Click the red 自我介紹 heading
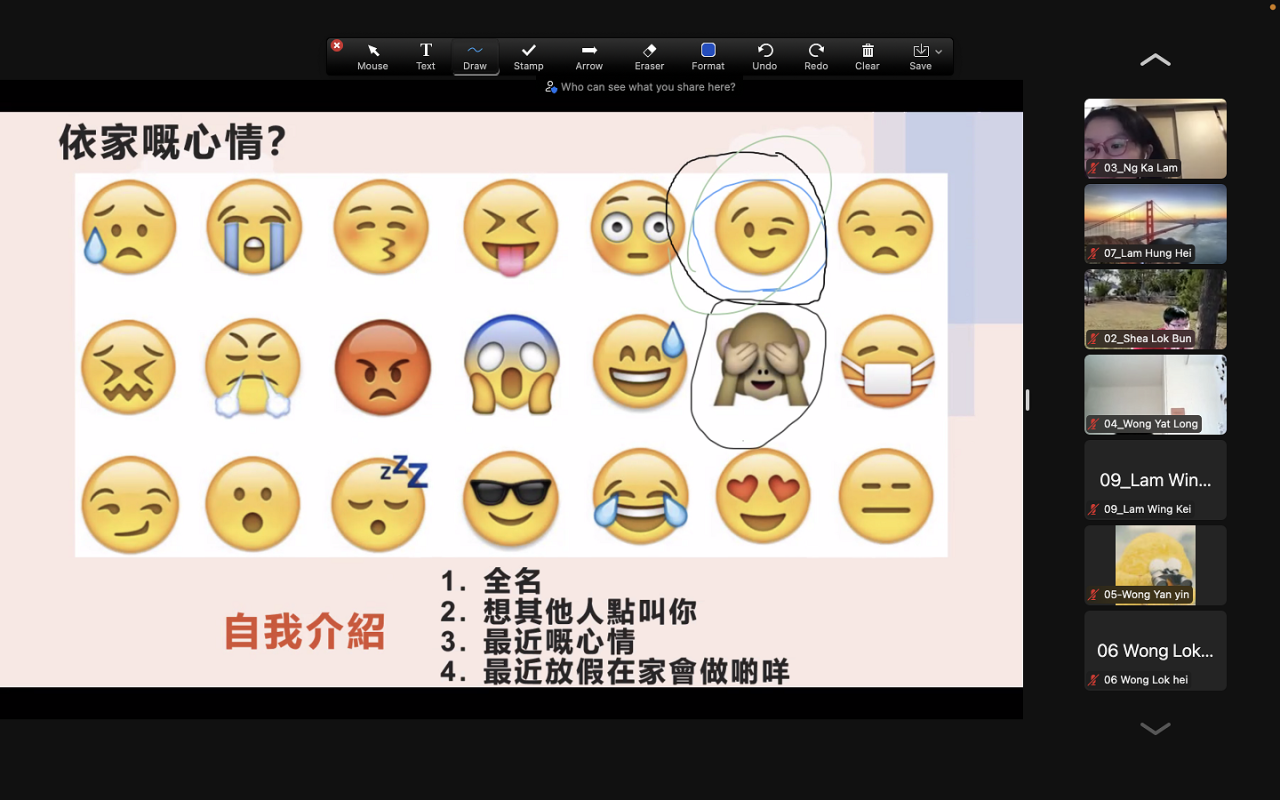Viewport: 1280px width, 800px height. [305, 632]
